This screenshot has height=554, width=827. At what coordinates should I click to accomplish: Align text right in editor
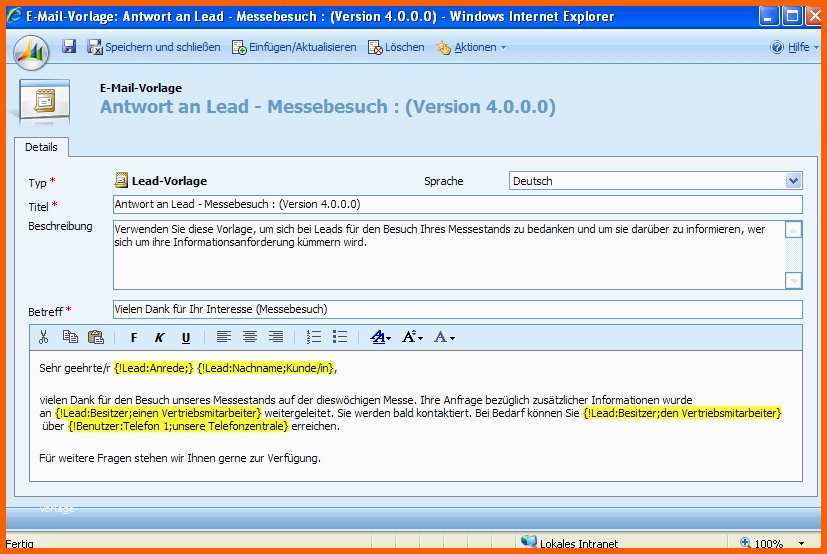[x=276, y=338]
